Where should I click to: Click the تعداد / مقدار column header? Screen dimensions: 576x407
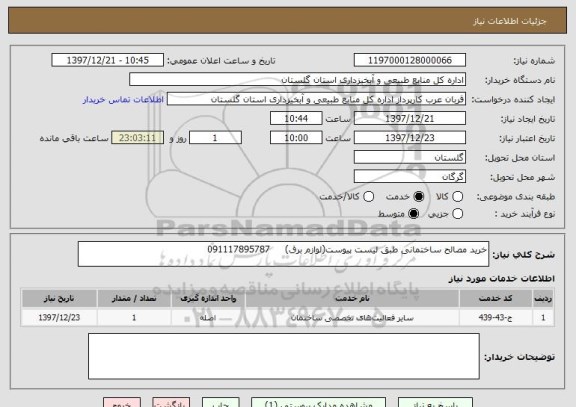click(134, 298)
